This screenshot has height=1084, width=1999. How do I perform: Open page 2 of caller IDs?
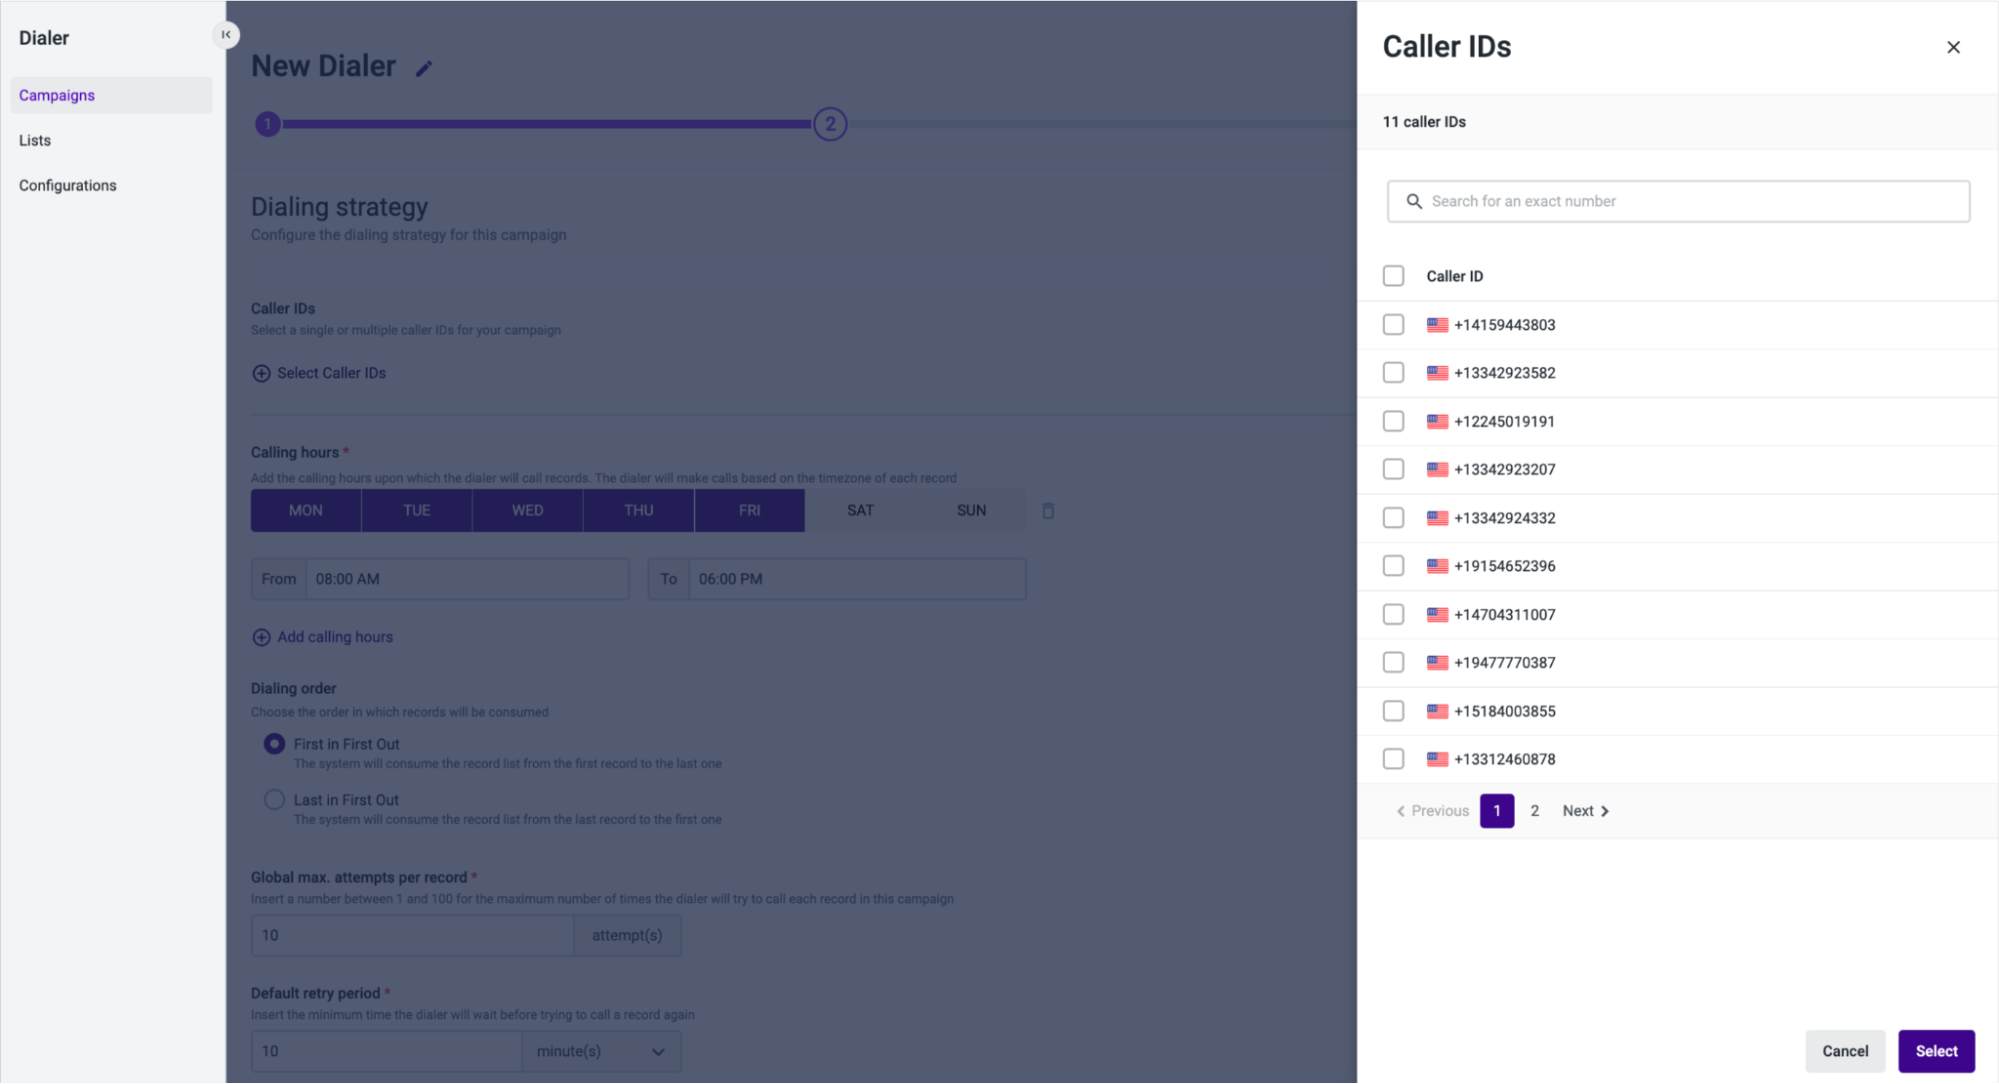pyautogui.click(x=1535, y=811)
